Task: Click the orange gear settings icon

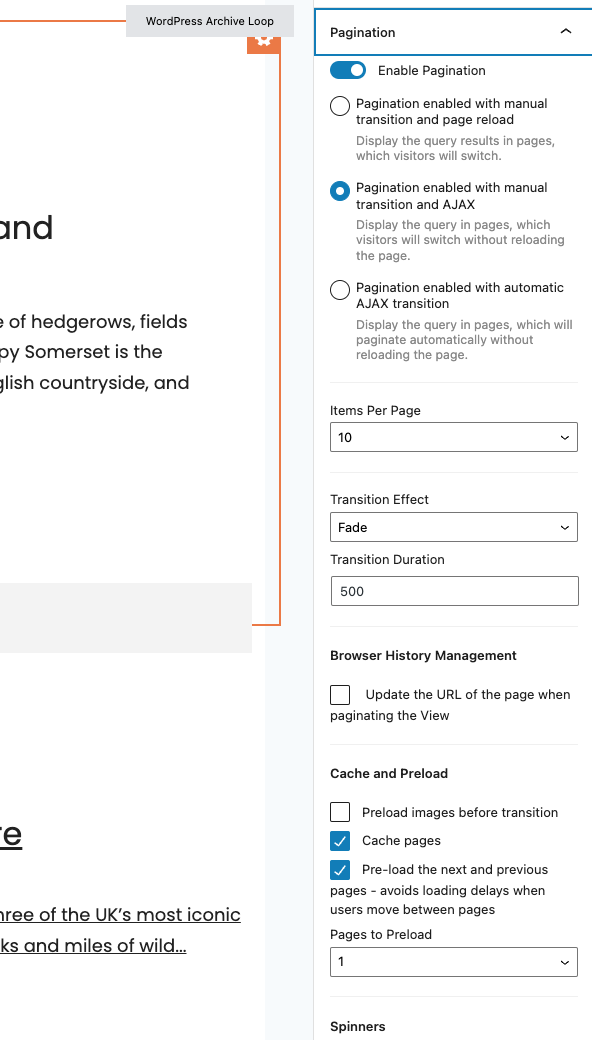Action: [x=264, y=42]
